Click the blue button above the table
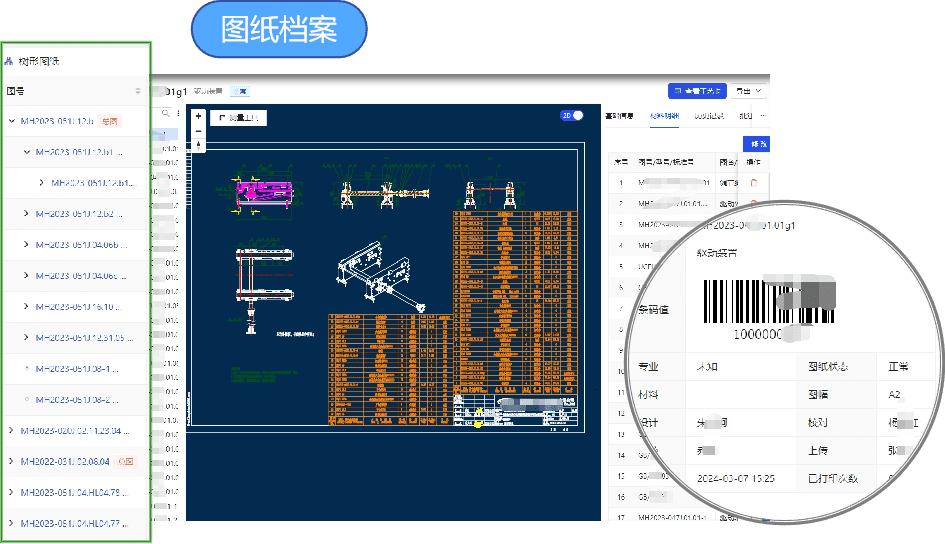This screenshot has height=544, width=945. click(x=756, y=143)
